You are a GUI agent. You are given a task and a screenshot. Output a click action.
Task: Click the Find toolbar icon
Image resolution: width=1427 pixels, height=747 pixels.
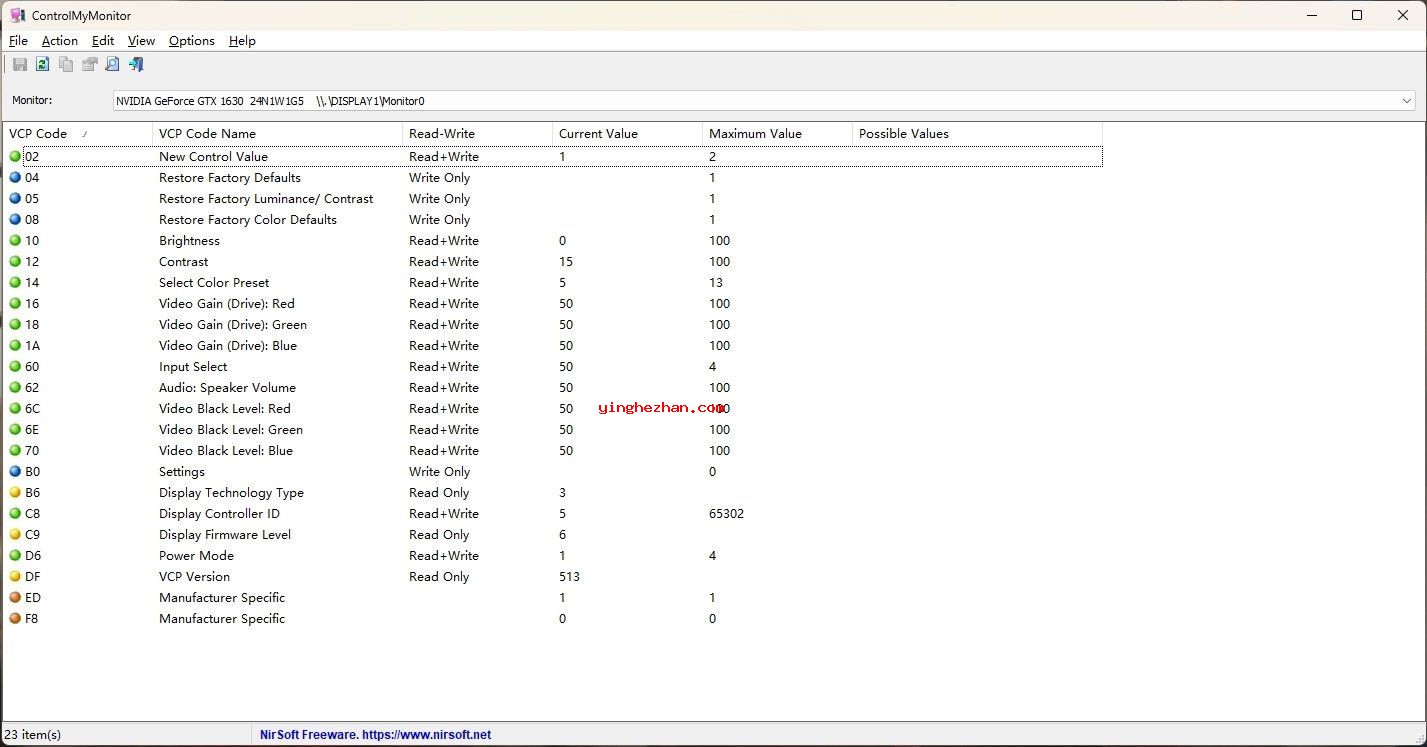tap(112, 64)
